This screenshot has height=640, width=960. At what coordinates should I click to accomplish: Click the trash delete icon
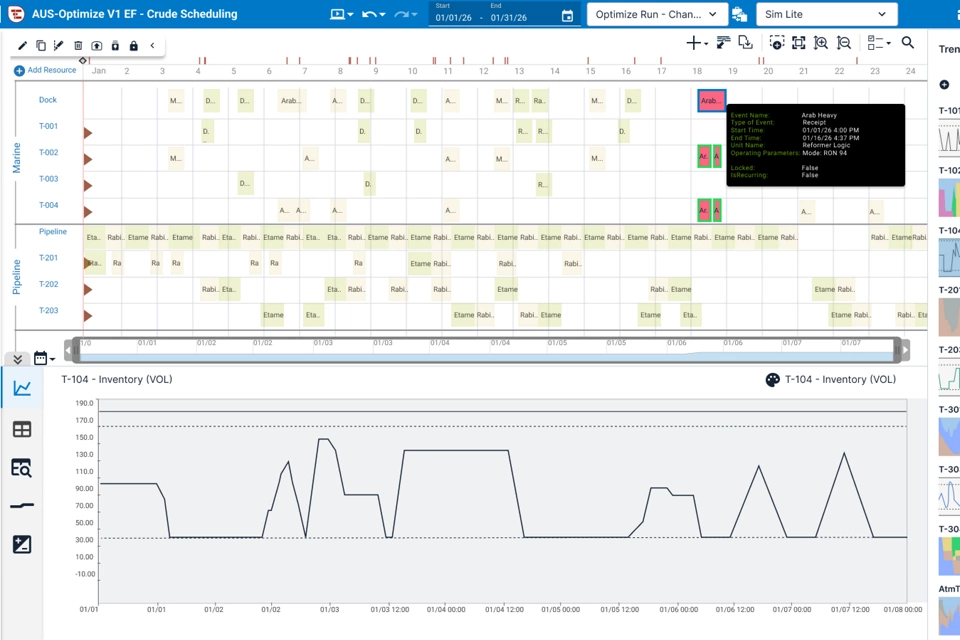78,45
